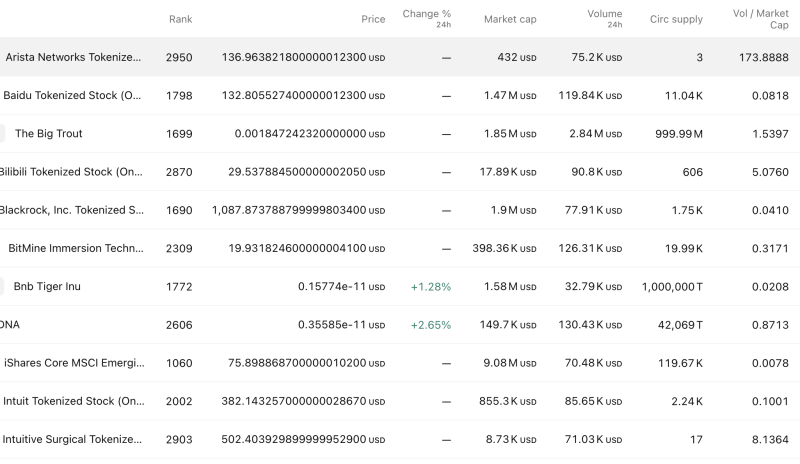Select rank value 2309
Viewport: 800px width, 464px height.
click(179, 249)
